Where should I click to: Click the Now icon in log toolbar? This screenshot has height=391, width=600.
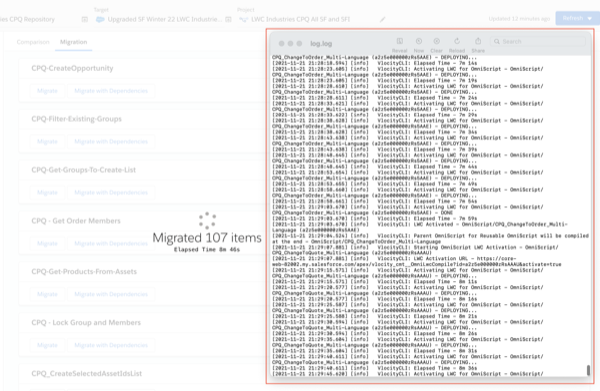tap(419, 41)
